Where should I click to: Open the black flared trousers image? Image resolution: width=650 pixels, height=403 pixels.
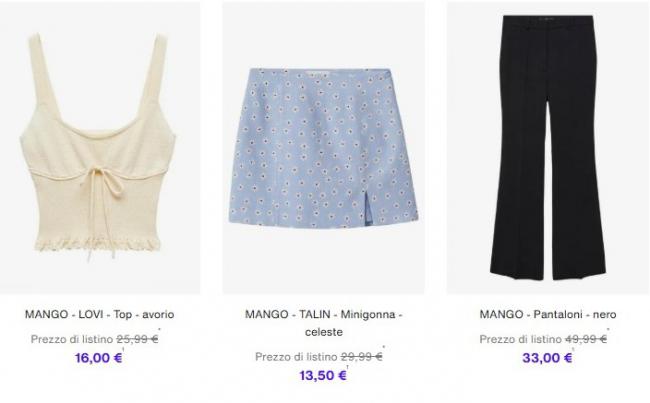point(548,148)
